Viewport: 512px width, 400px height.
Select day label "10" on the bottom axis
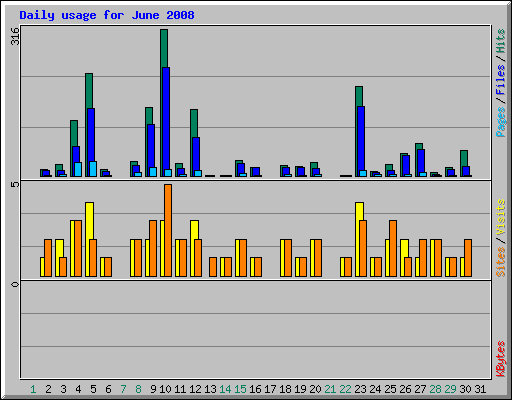point(165,389)
